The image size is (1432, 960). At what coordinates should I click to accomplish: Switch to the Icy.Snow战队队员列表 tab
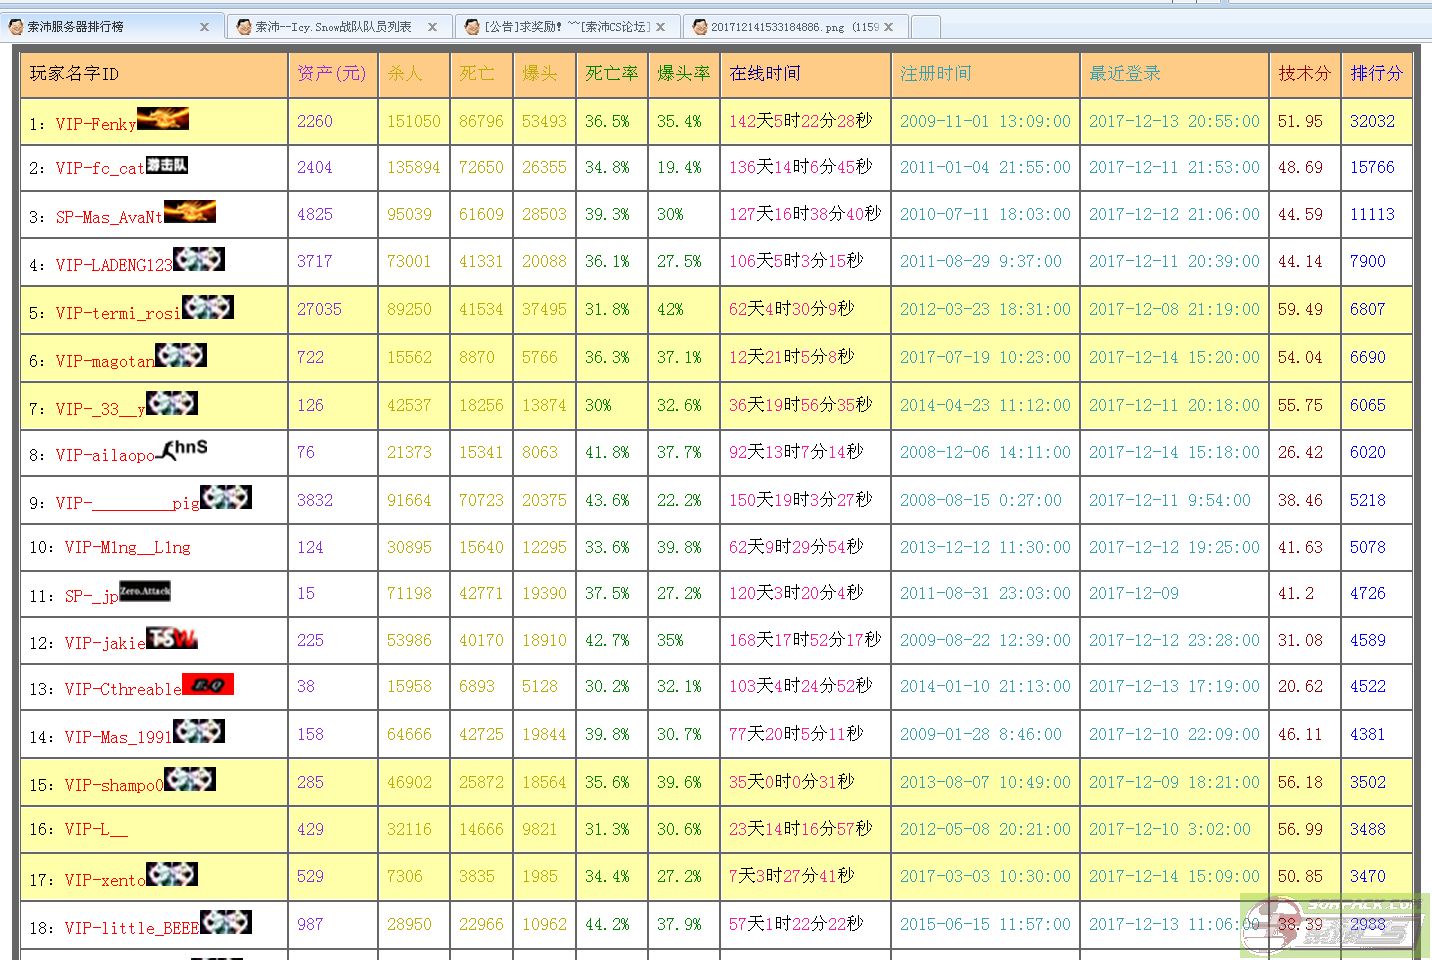332,27
